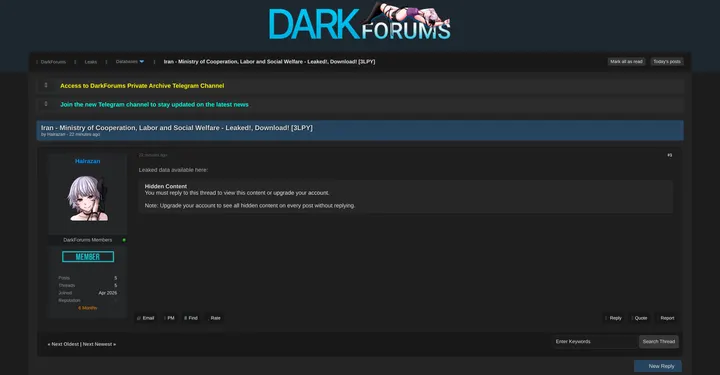Click the DarkForums logo banner
The image size is (720, 375).
pyautogui.click(x=360, y=22)
